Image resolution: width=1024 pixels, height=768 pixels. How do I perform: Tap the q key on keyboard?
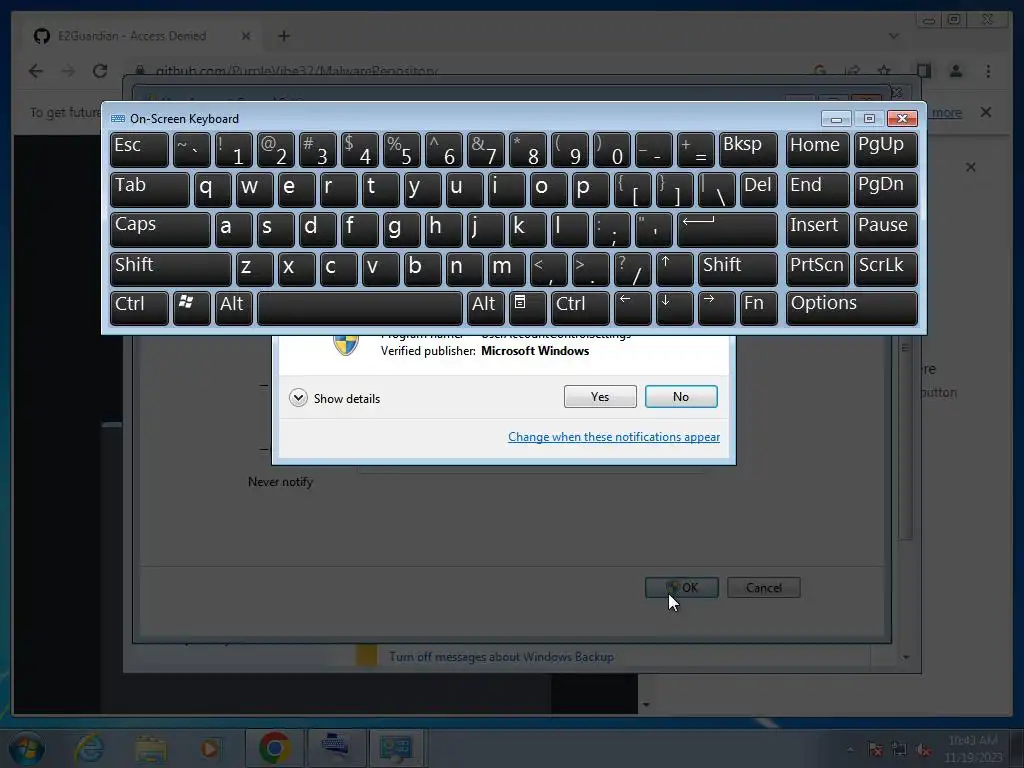pyautogui.click(x=212, y=189)
